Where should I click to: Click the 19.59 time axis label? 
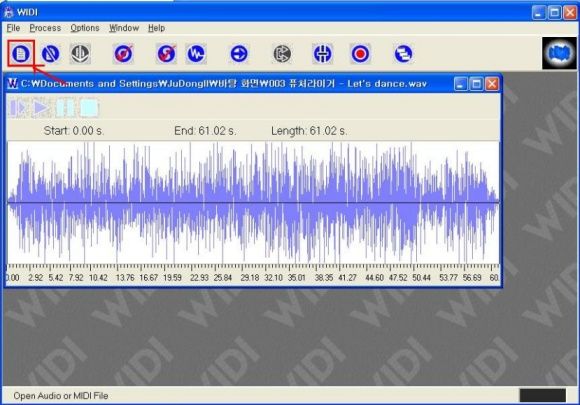click(x=172, y=277)
